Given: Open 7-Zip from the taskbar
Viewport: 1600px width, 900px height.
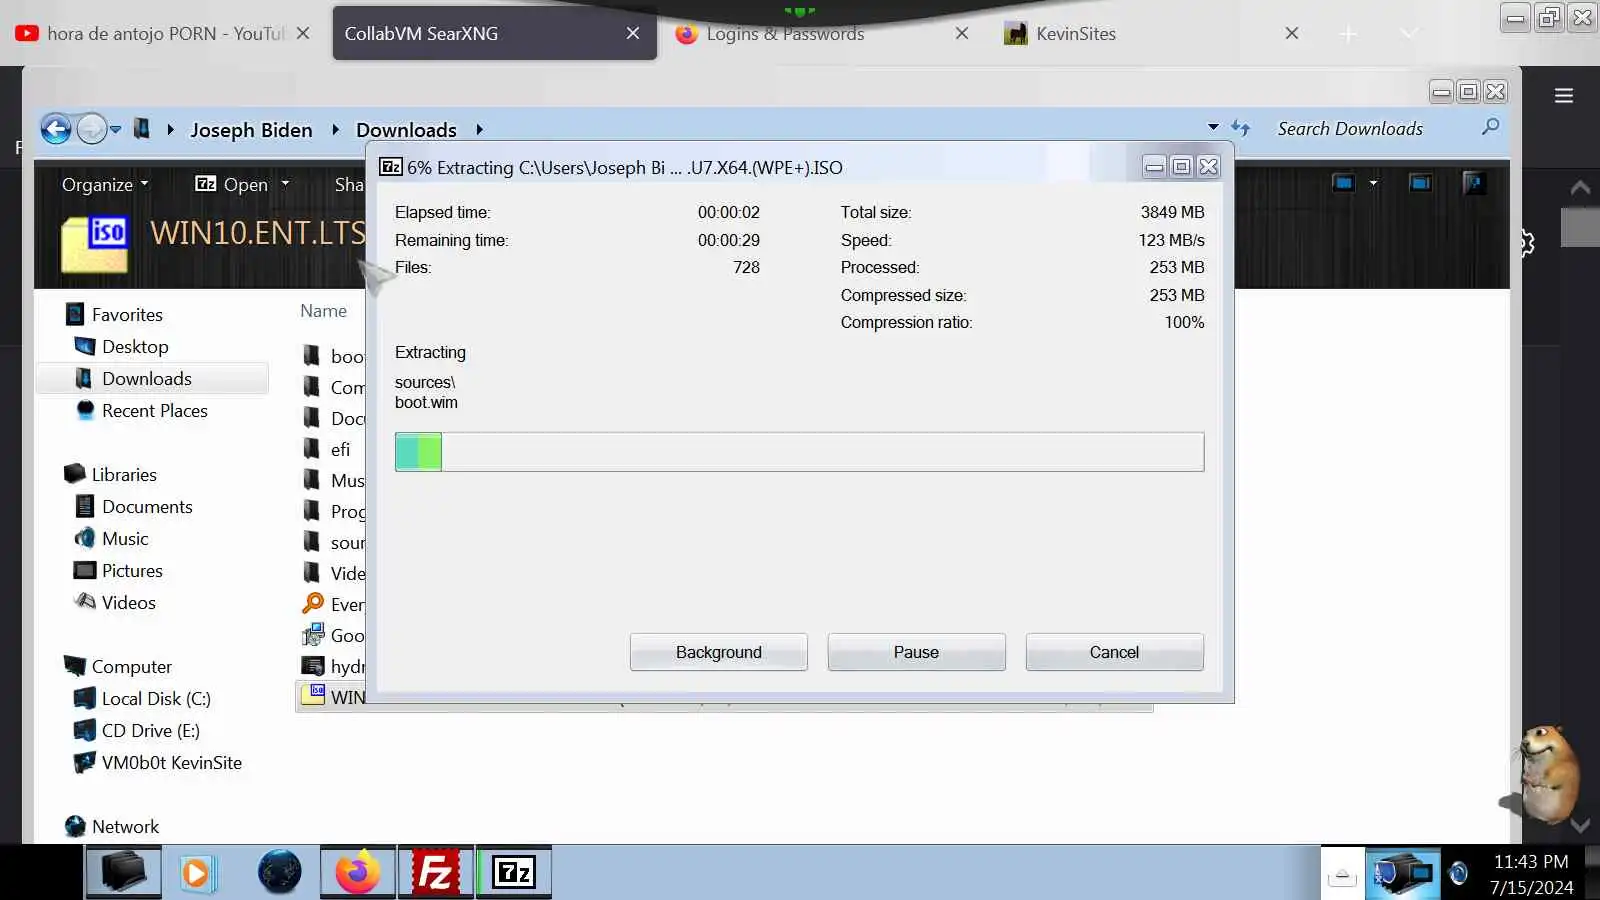Looking at the screenshot, I should tap(514, 873).
